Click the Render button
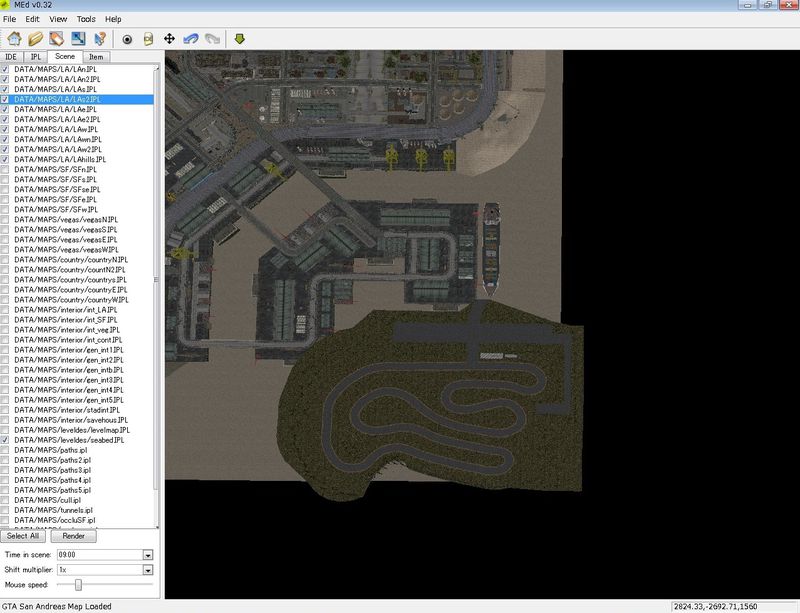This screenshot has height=613, width=800. pyautogui.click(x=73, y=536)
